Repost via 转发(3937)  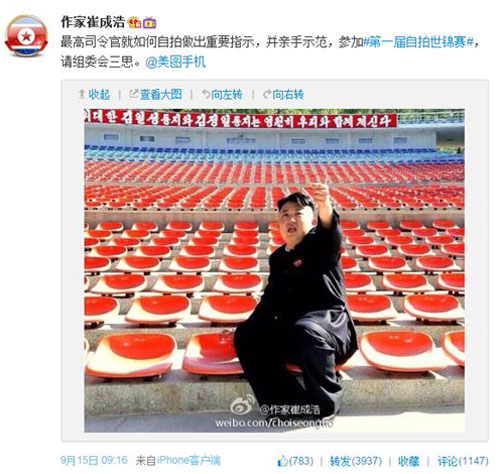(x=356, y=461)
